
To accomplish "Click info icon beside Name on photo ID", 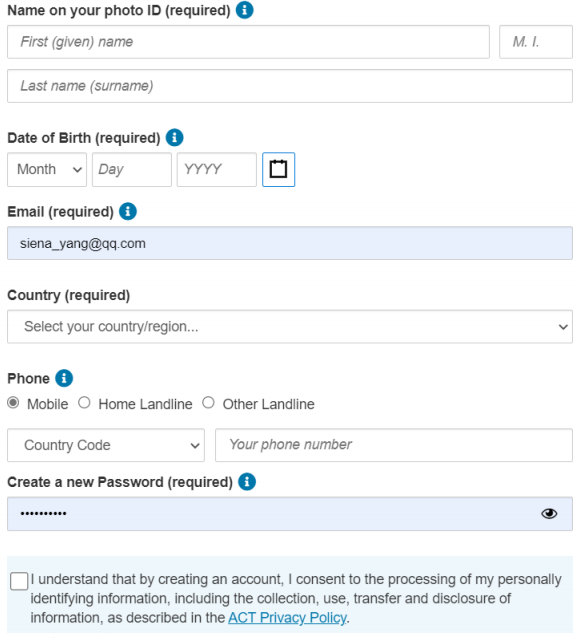I will pyautogui.click(x=245, y=10).
